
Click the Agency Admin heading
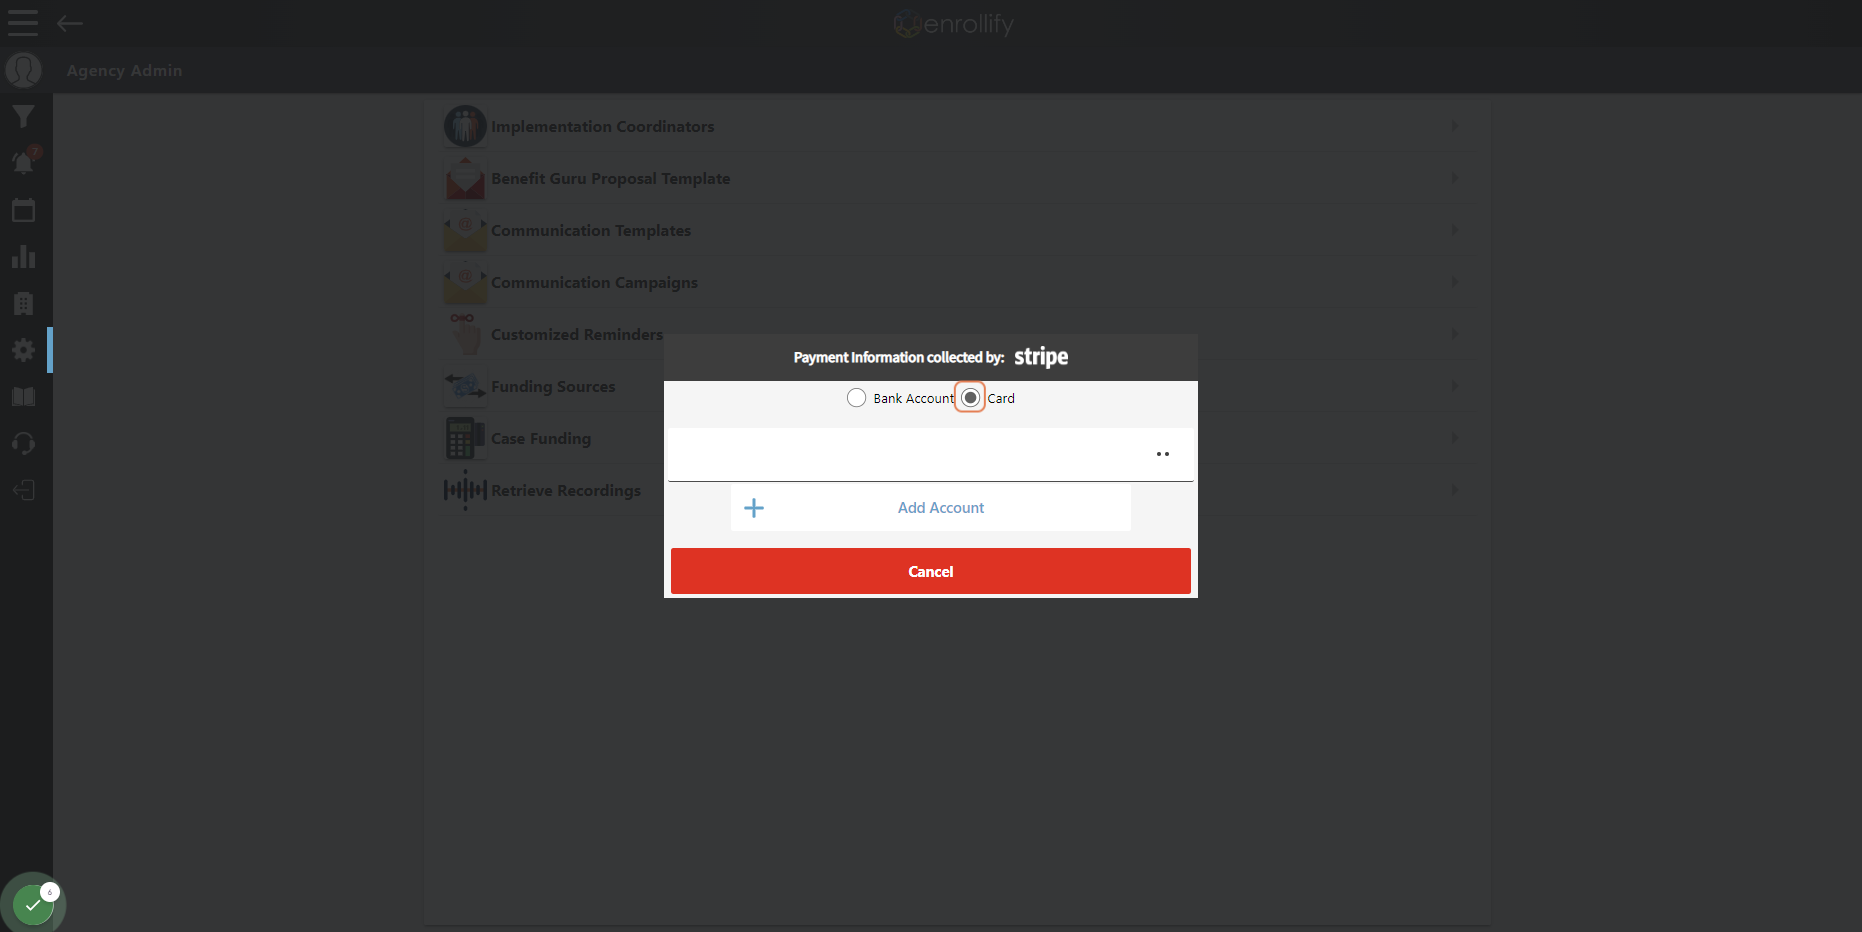coord(125,71)
